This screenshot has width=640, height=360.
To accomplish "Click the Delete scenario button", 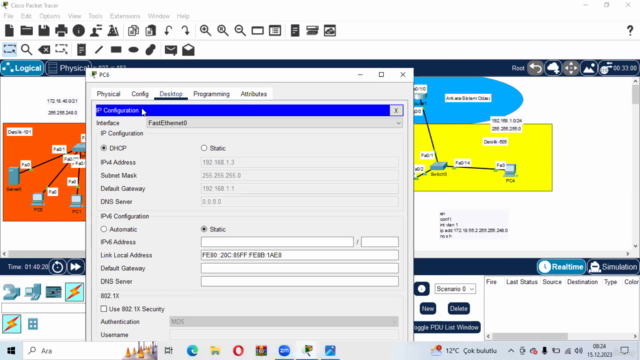I will tap(458, 309).
